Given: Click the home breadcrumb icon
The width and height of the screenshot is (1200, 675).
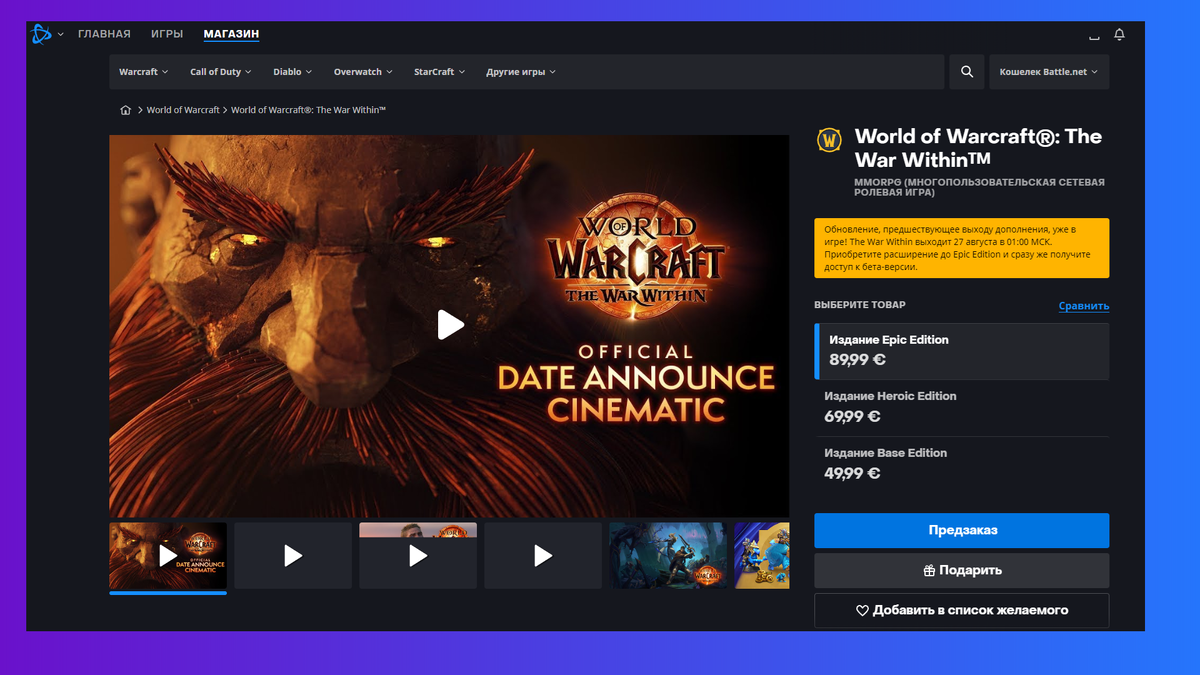Looking at the screenshot, I should pyautogui.click(x=125, y=110).
